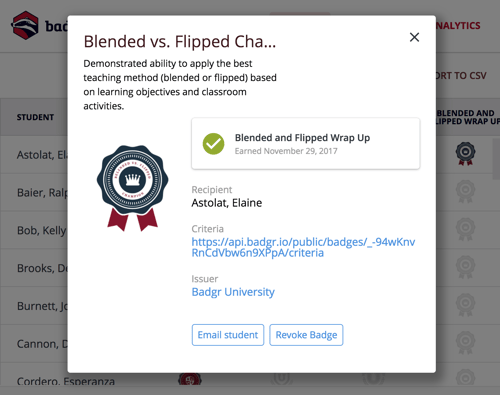Click the Badgr logo in the header
The width and height of the screenshot is (500, 395).
pos(25,25)
